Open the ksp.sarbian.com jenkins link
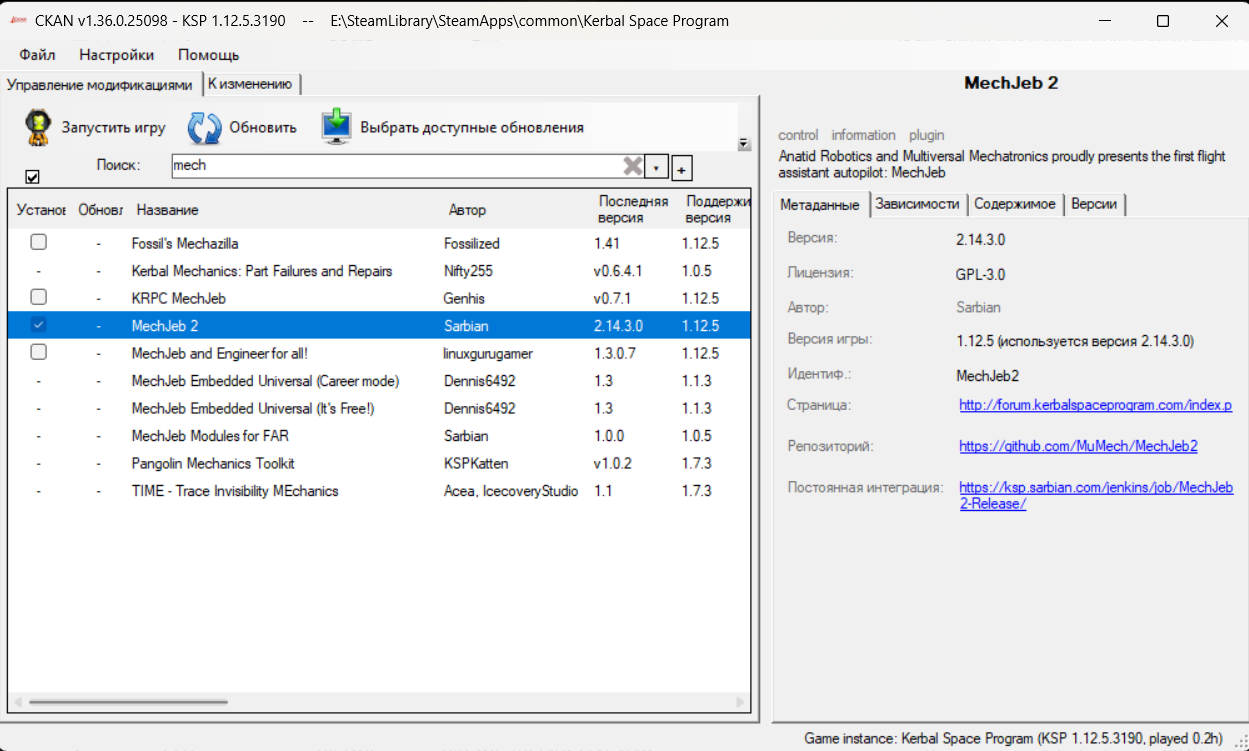 [1096, 496]
